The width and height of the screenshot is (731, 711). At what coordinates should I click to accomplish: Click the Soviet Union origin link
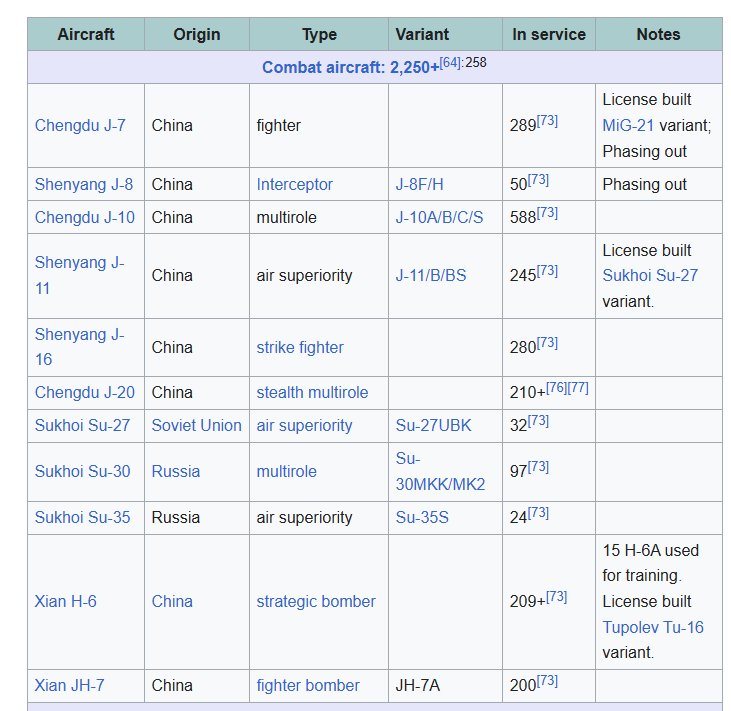[196, 425]
